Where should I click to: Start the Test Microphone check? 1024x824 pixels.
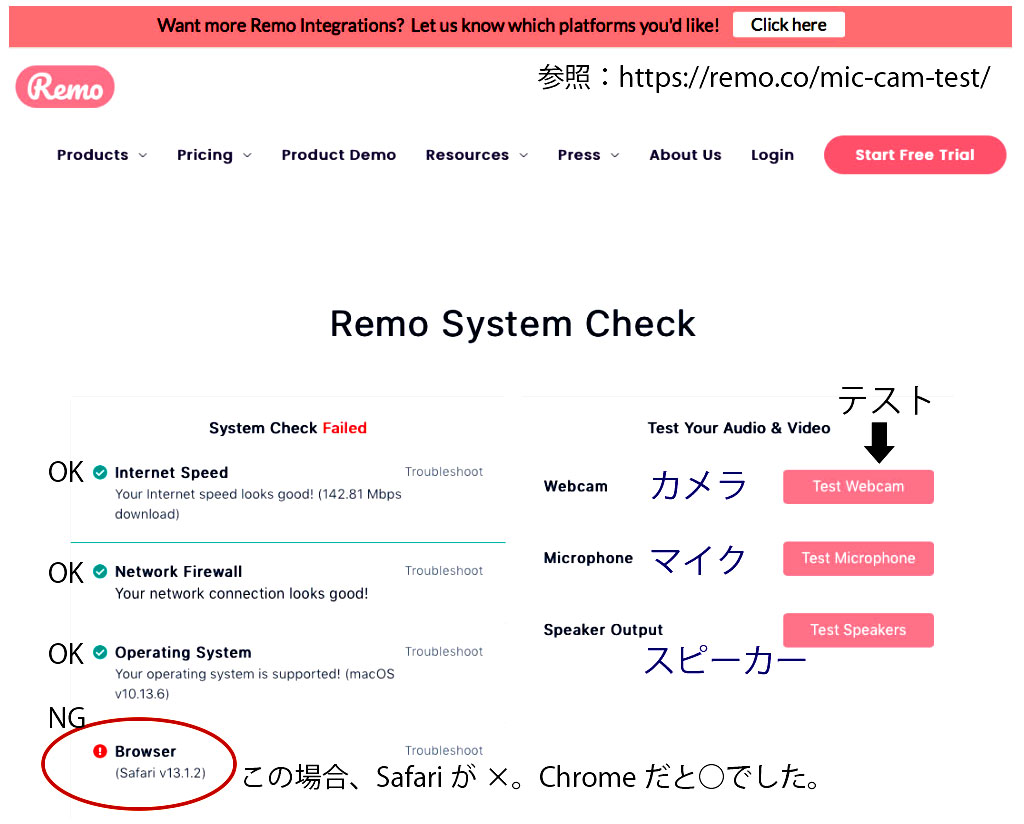click(x=858, y=558)
